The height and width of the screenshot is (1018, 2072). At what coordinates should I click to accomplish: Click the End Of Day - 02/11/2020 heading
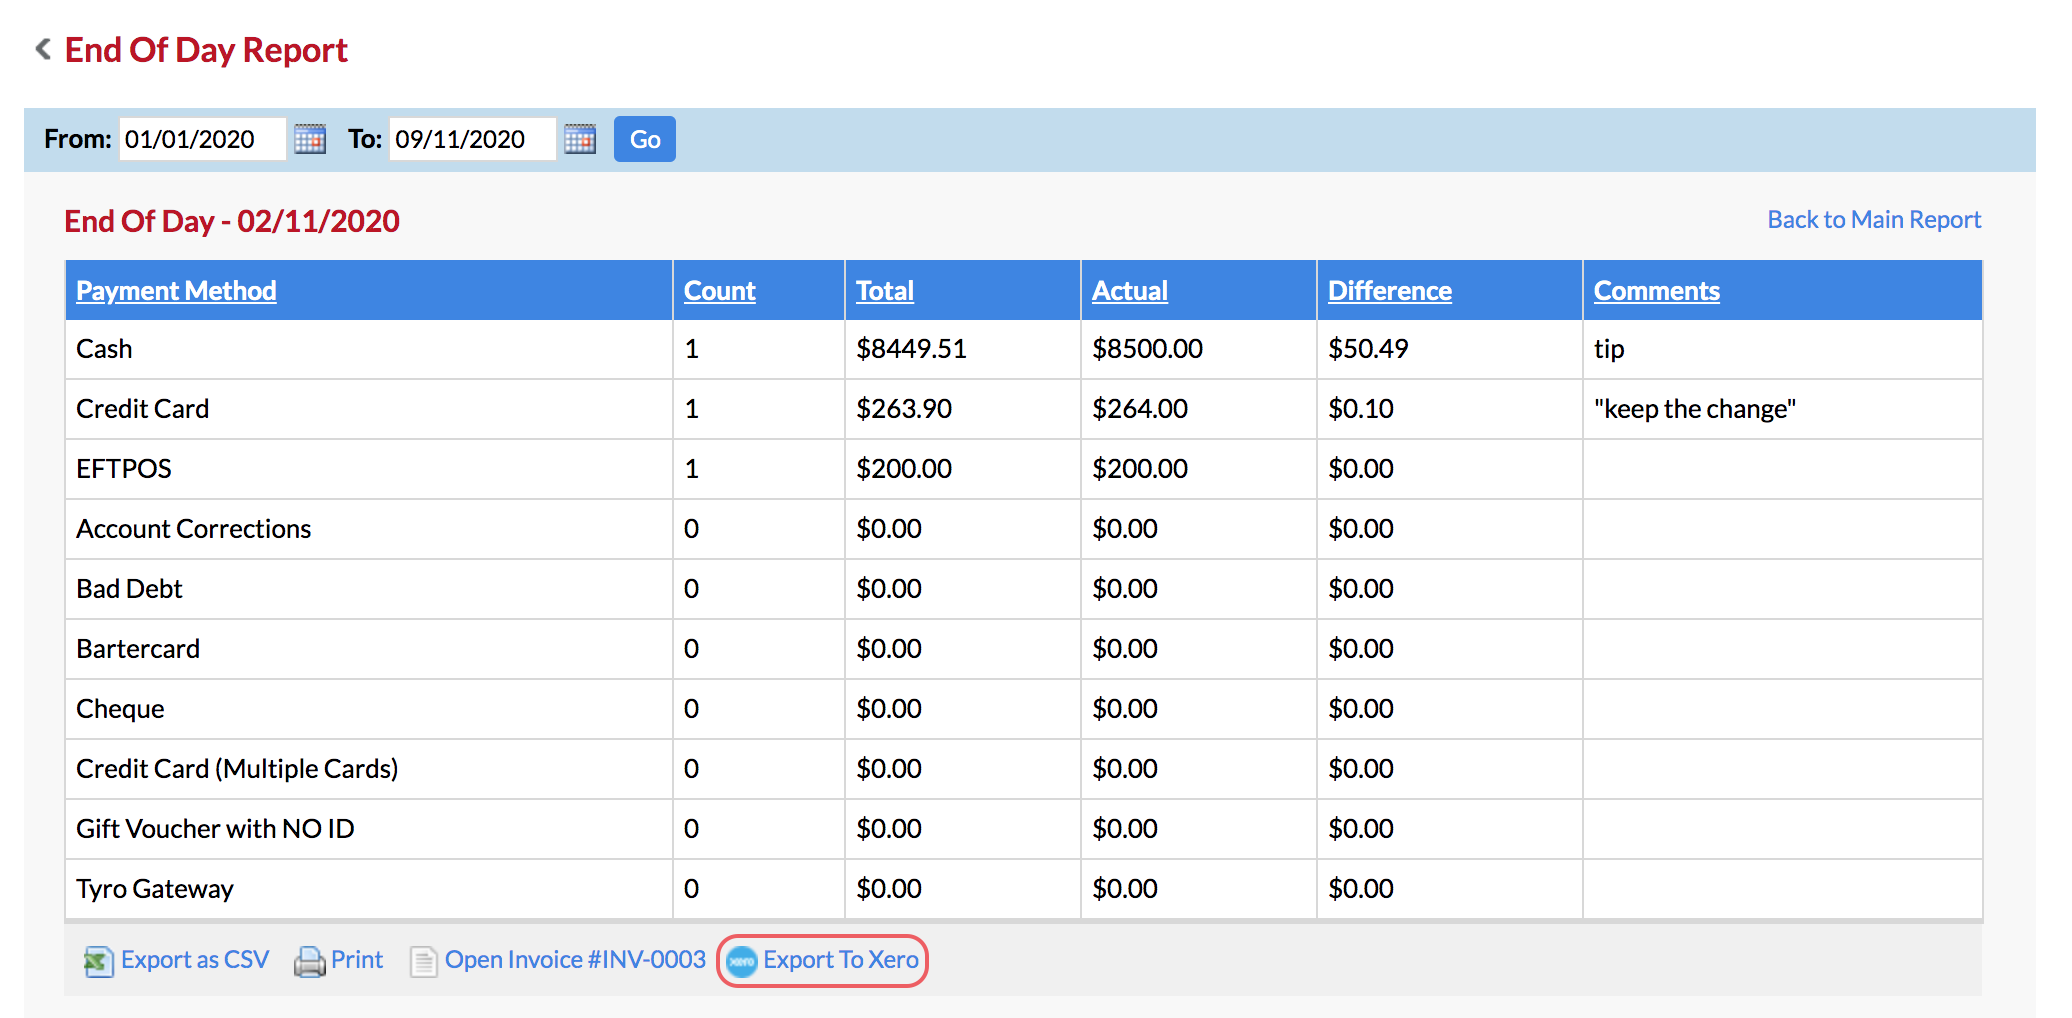pos(232,221)
